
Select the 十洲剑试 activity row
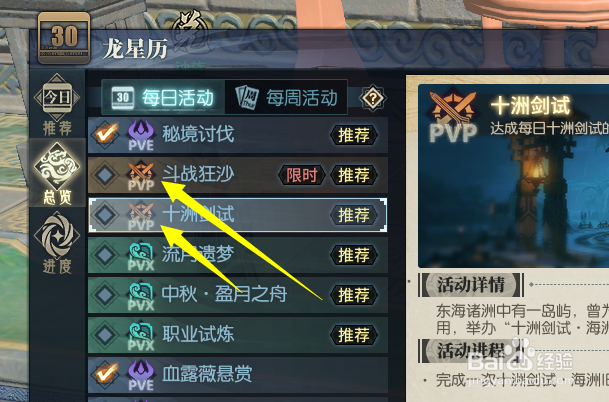[x=238, y=215]
